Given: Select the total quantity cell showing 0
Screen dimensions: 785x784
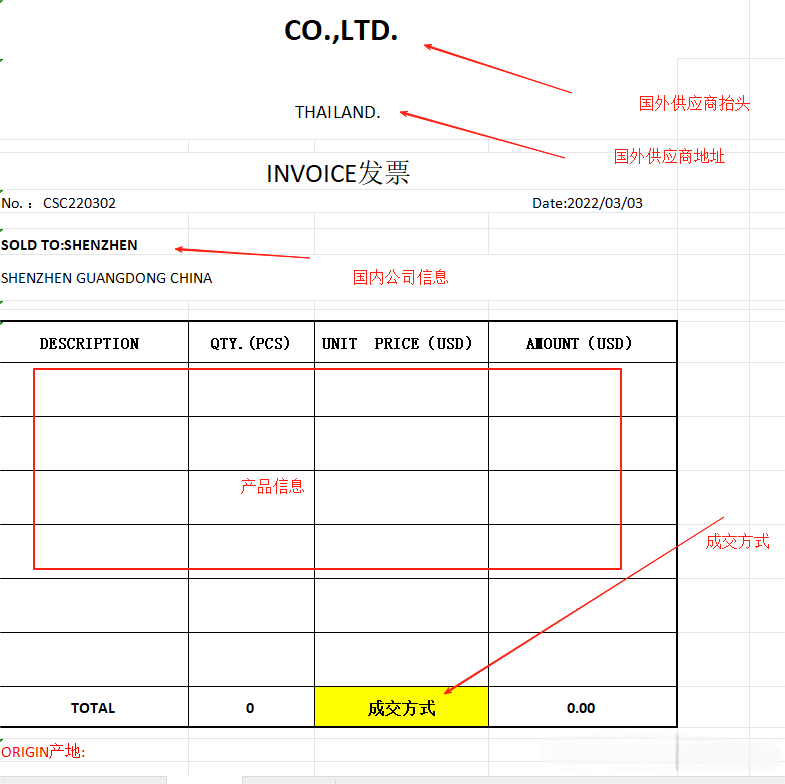Looking at the screenshot, I should point(250,708).
